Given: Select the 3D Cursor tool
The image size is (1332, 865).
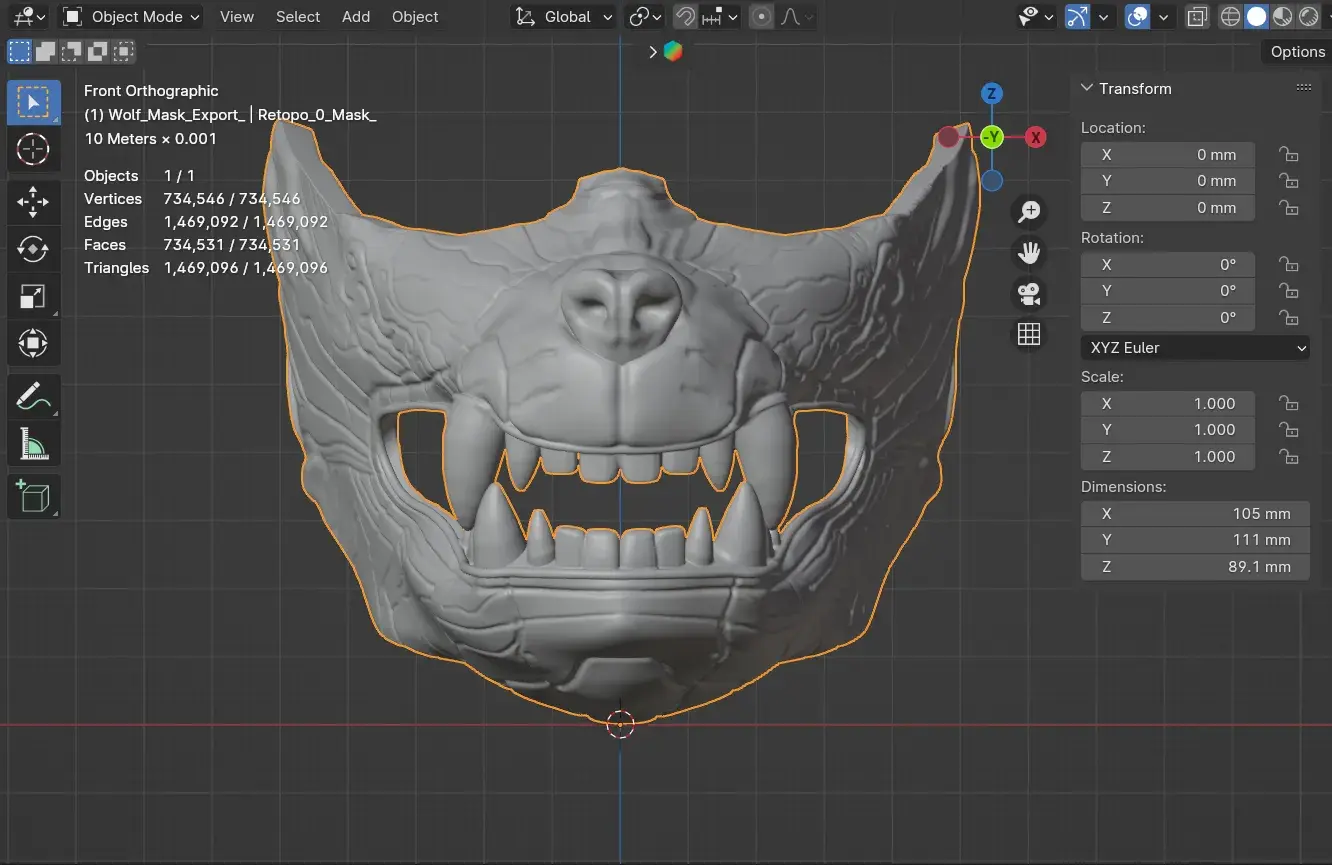Looking at the screenshot, I should (x=33, y=150).
